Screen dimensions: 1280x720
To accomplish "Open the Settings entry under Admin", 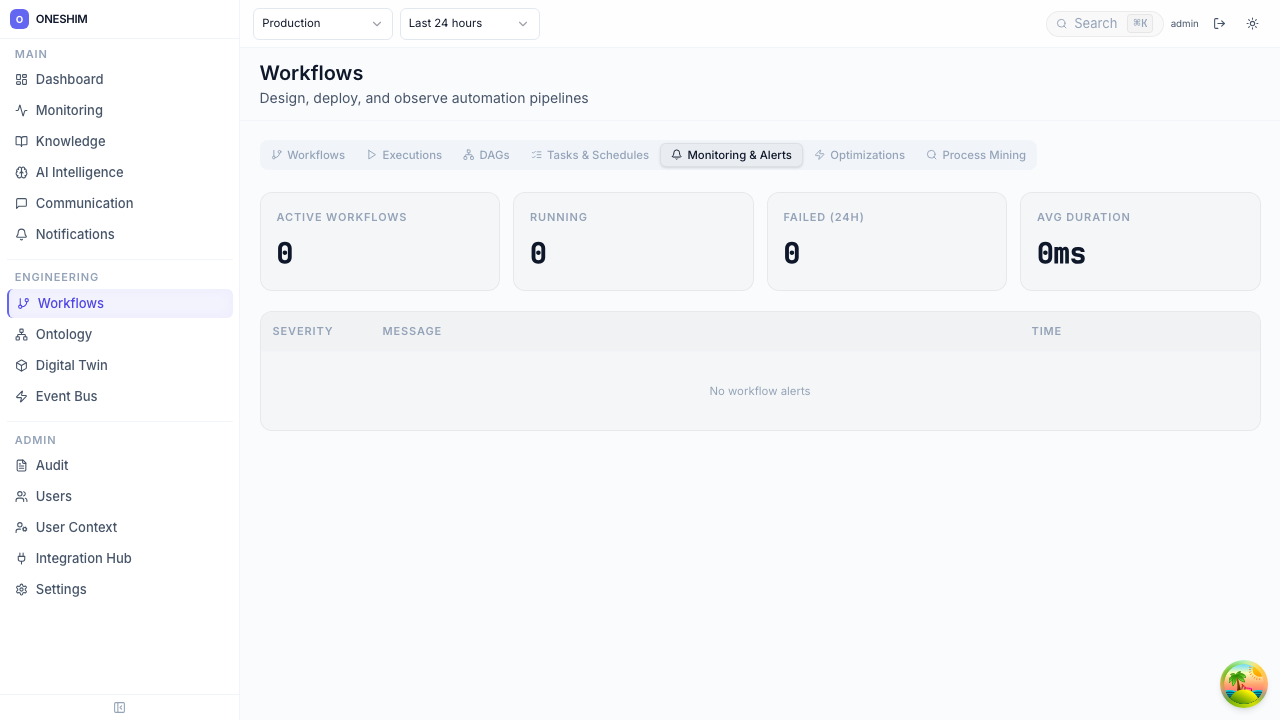I will [x=61, y=589].
